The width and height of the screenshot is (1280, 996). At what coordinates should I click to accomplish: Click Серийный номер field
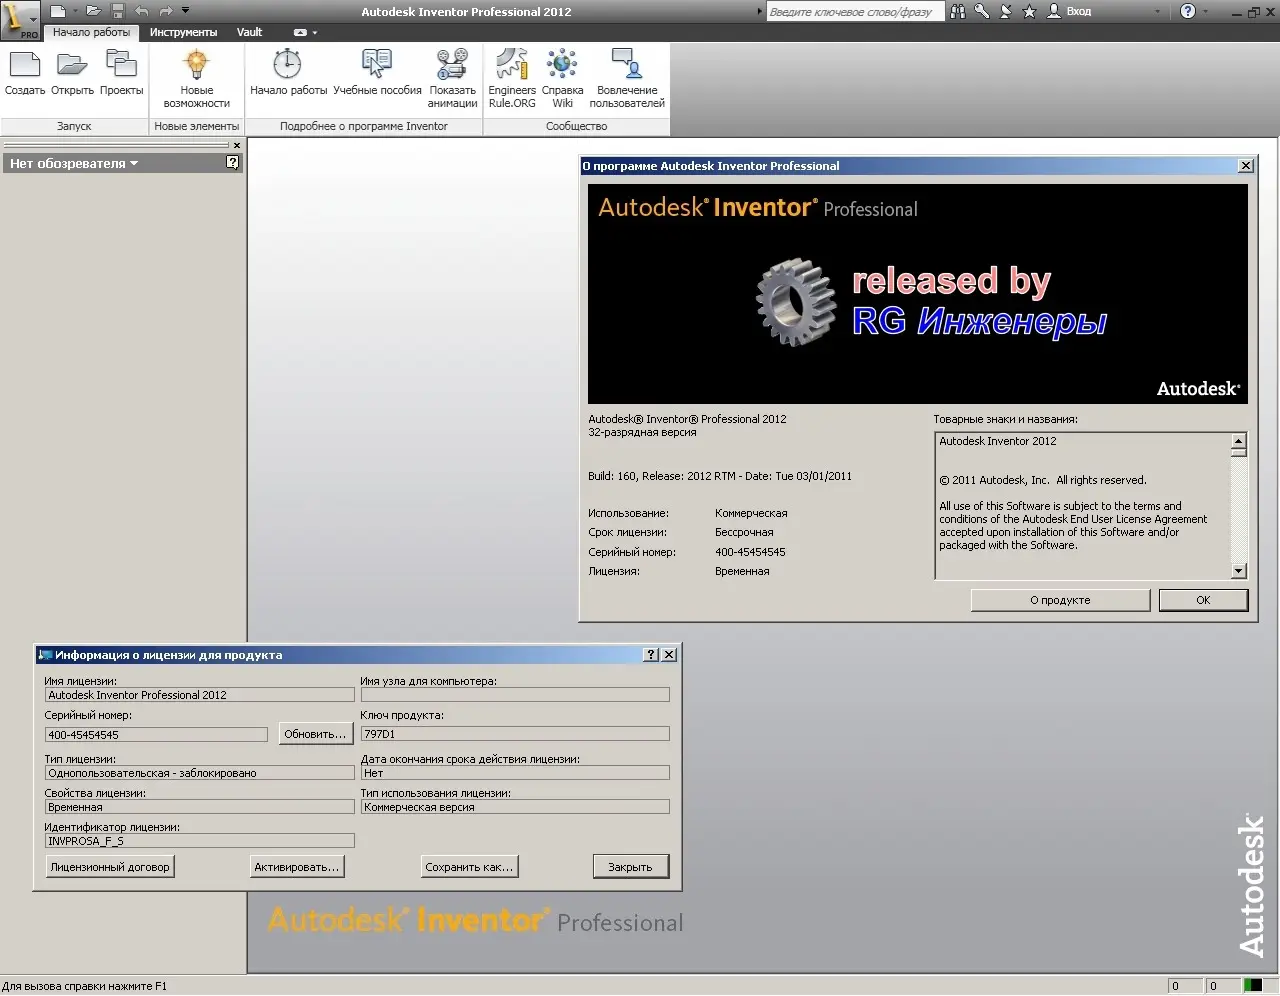[157, 735]
